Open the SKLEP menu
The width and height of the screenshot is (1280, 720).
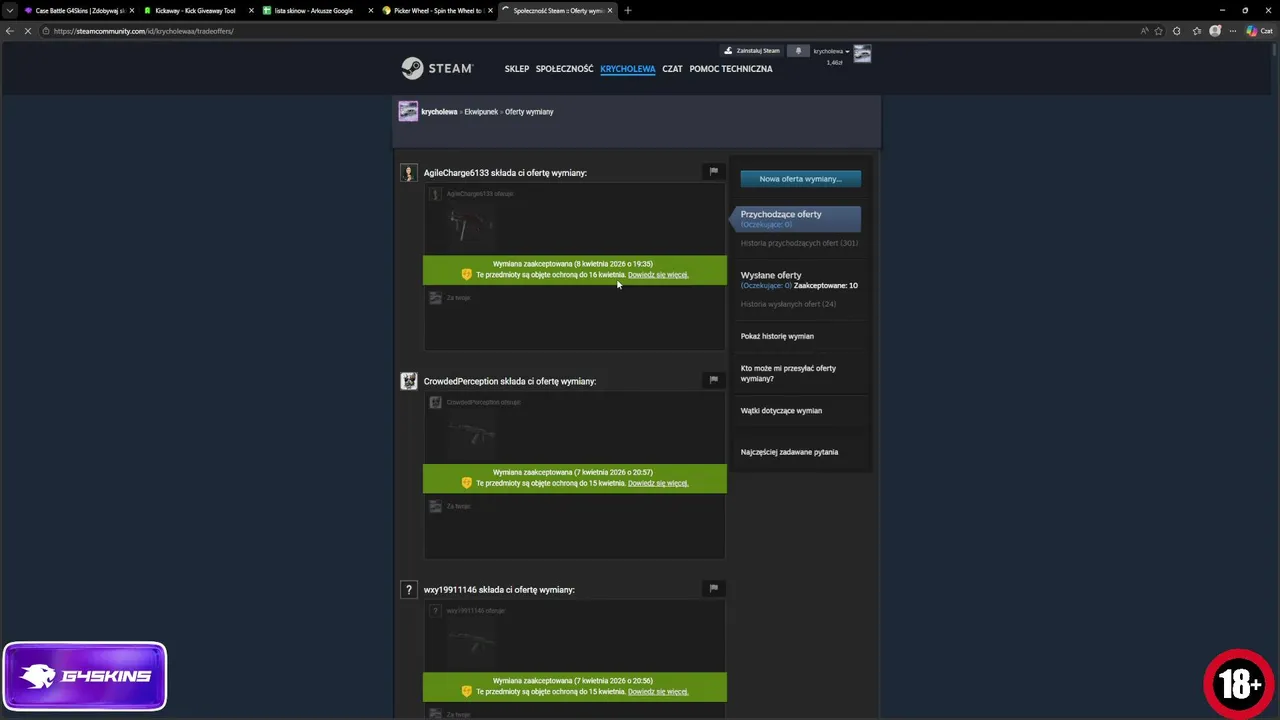[517, 69]
